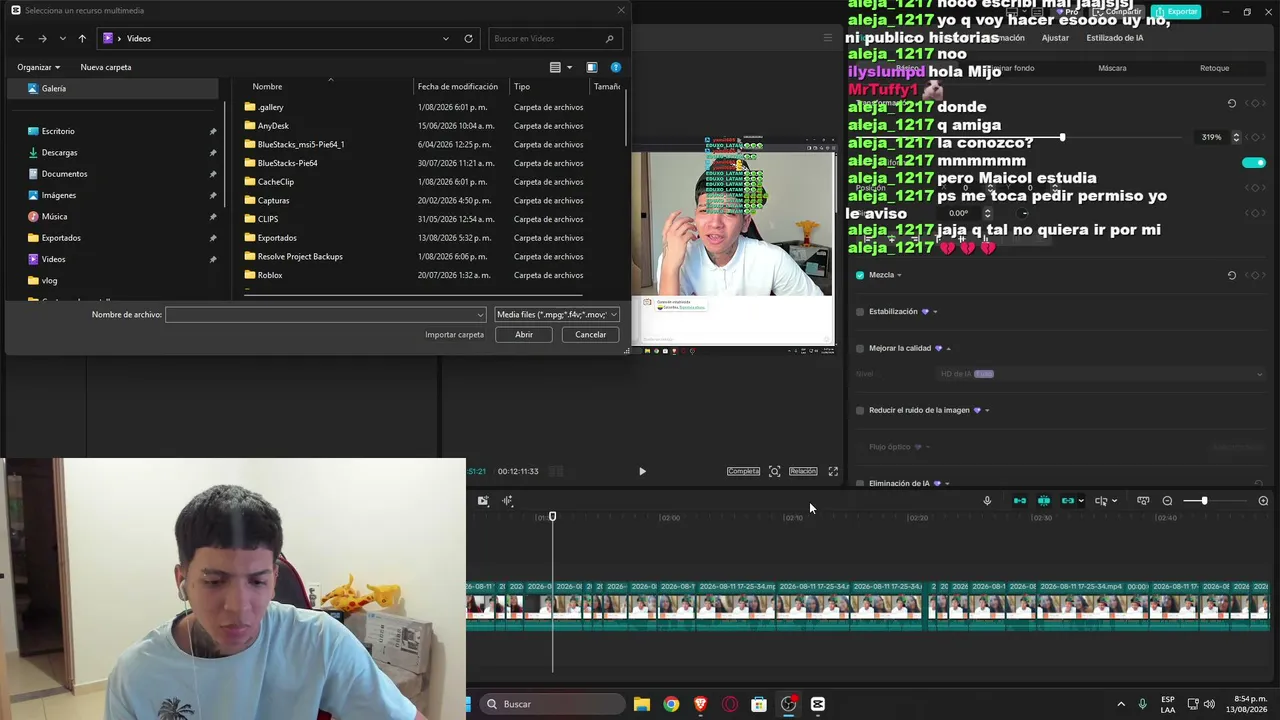Open fullscreen preview in CapCut
This screenshot has height=720, width=1280.
pyautogui.click(x=833, y=471)
